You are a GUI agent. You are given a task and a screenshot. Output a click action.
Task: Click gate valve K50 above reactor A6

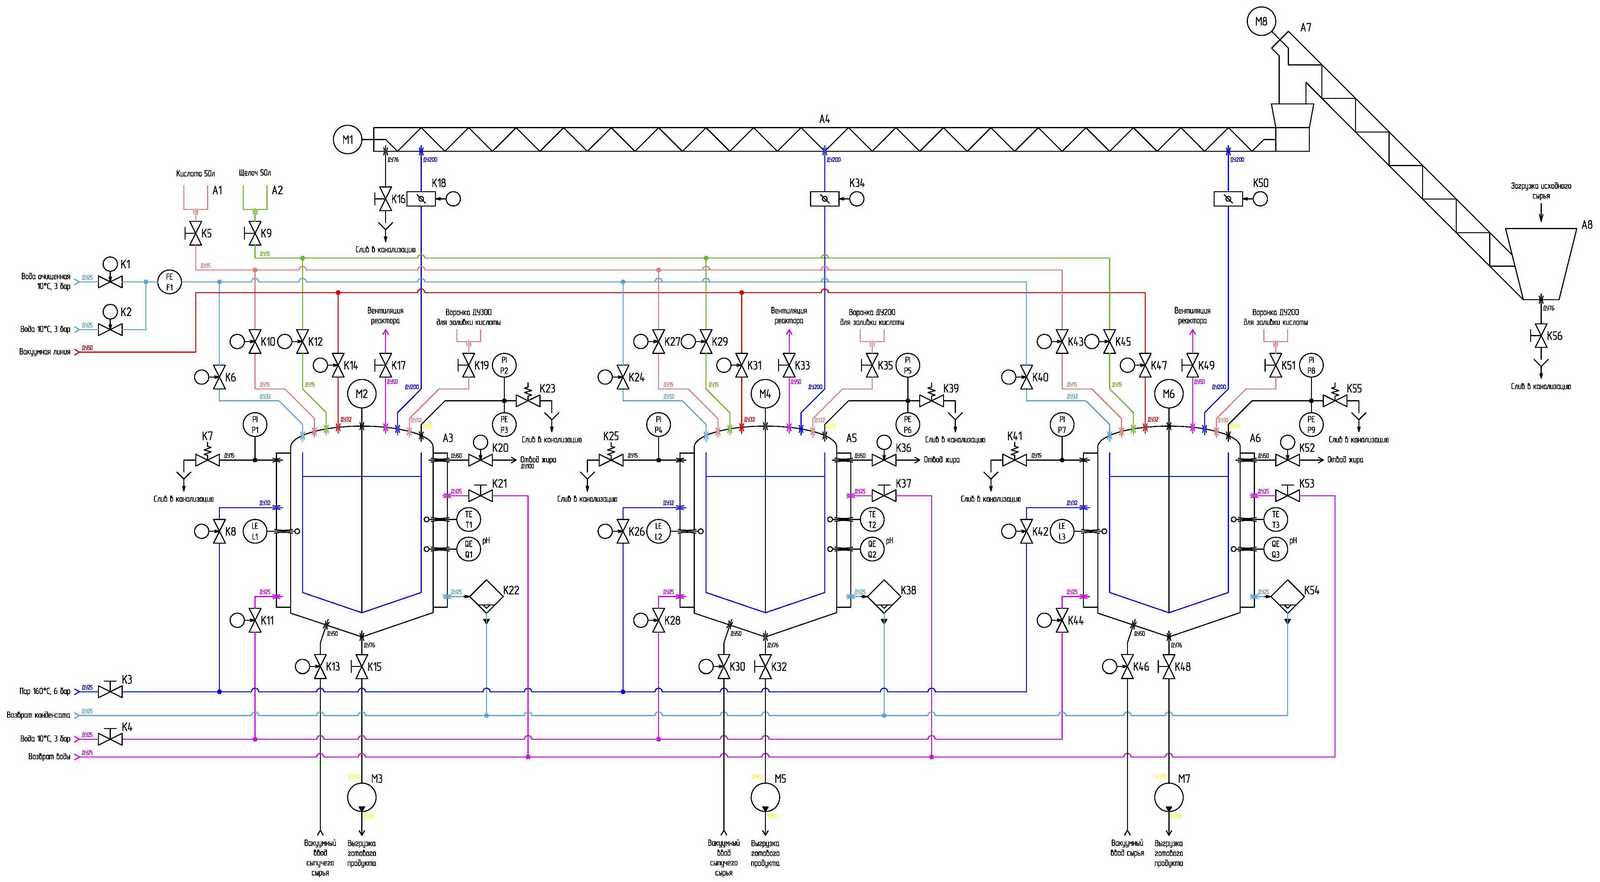tap(1228, 200)
